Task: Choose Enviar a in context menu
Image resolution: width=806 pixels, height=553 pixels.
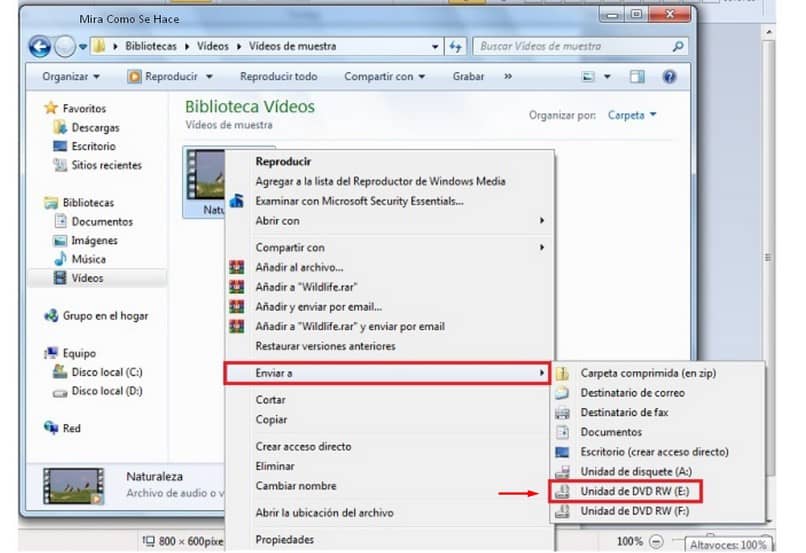Action: [x=388, y=373]
